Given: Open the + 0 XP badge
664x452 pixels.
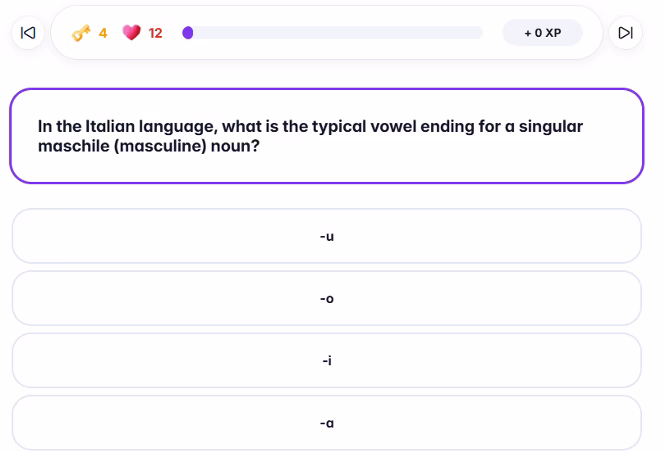Looking at the screenshot, I should point(542,33).
